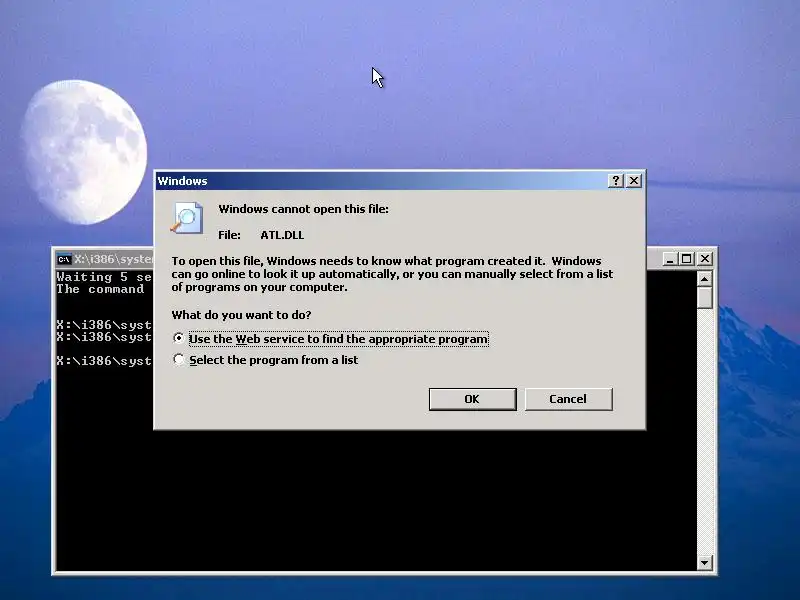Image resolution: width=800 pixels, height=600 pixels.
Task: Click 'Windows cannot open this file:' heading
Action: click(x=304, y=209)
